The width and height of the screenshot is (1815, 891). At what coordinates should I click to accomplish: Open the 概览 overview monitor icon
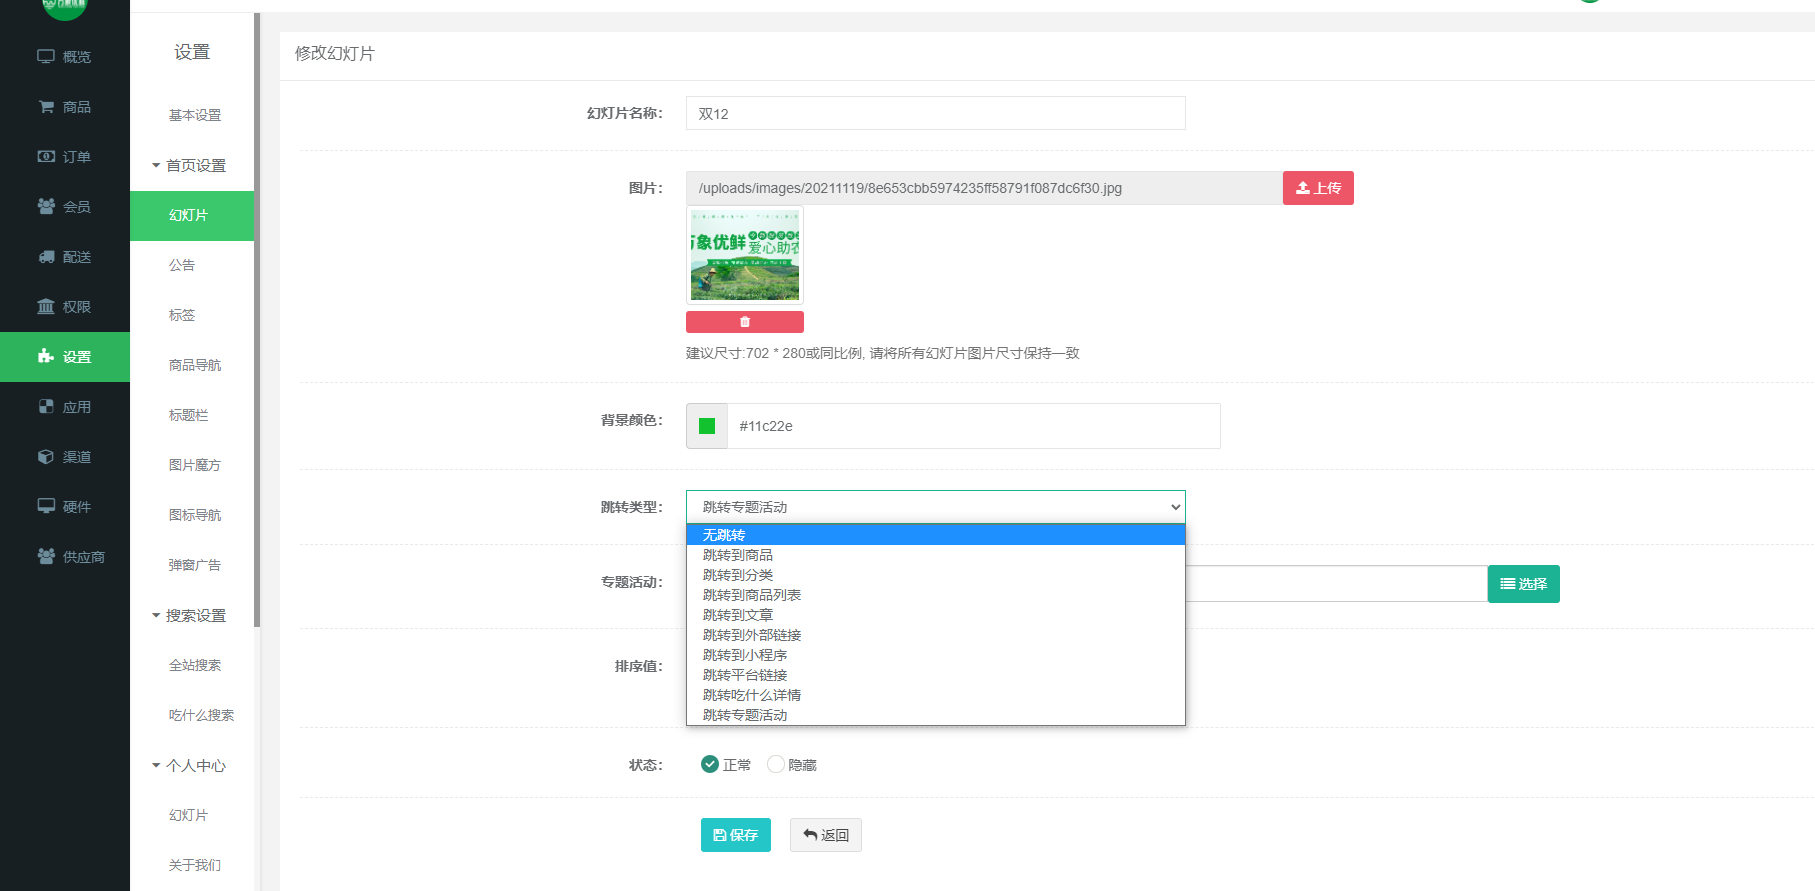[x=46, y=57]
